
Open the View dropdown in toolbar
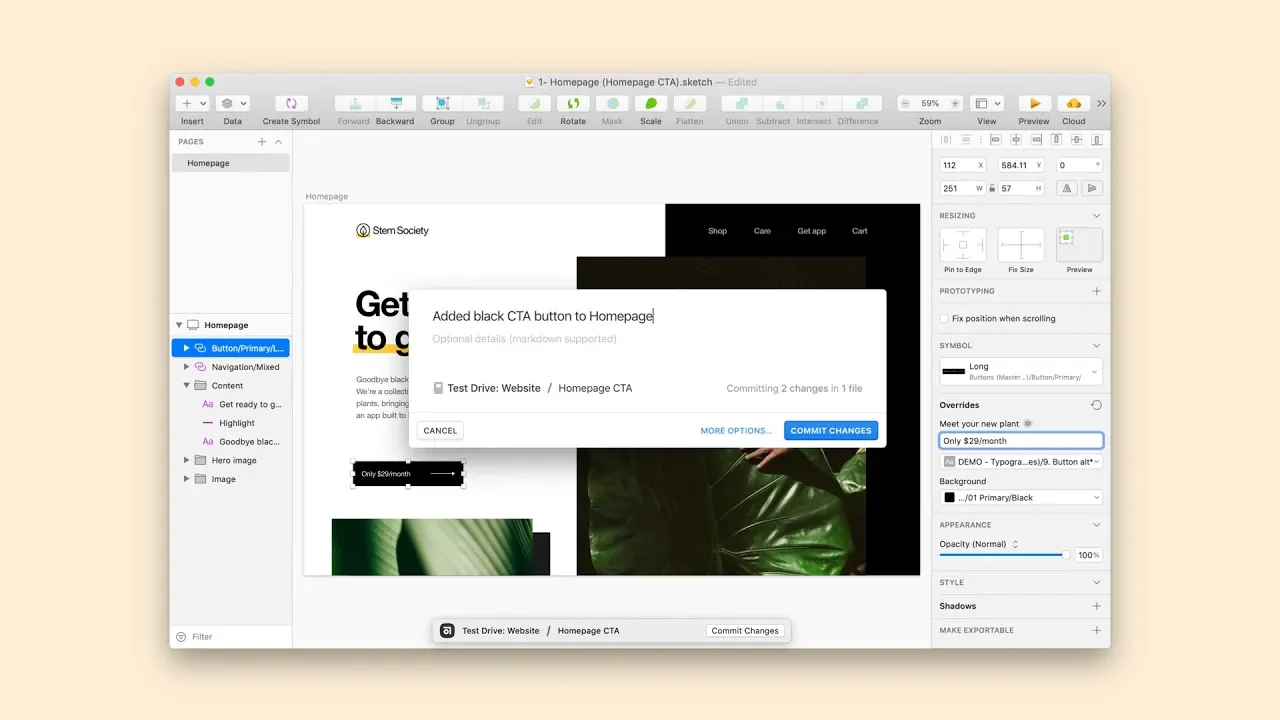987,103
